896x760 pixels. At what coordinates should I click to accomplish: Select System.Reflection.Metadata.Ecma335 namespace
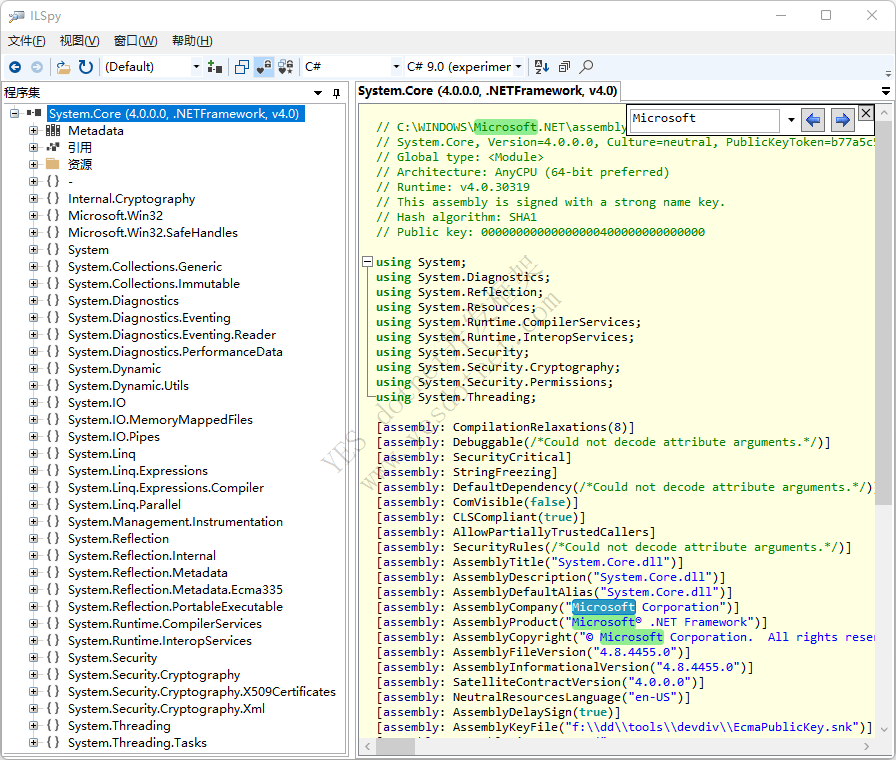click(x=175, y=590)
